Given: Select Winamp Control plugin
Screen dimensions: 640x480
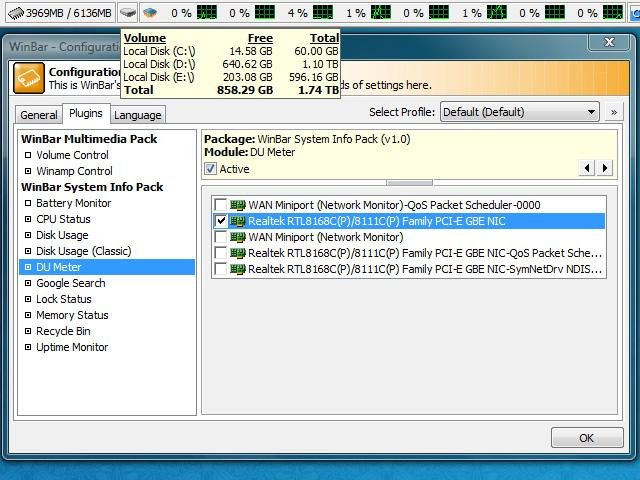Looking at the screenshot, I should pos(74,171).
